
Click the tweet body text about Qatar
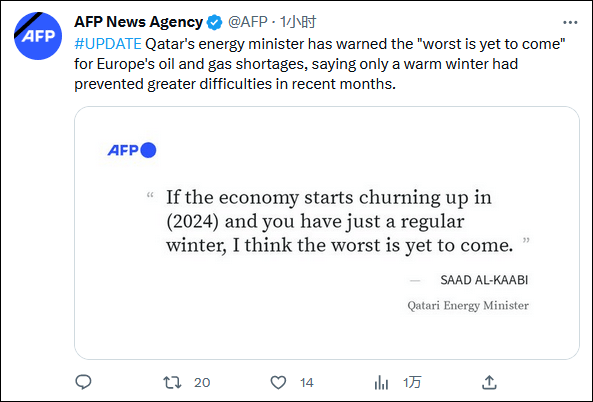point(320,64)
